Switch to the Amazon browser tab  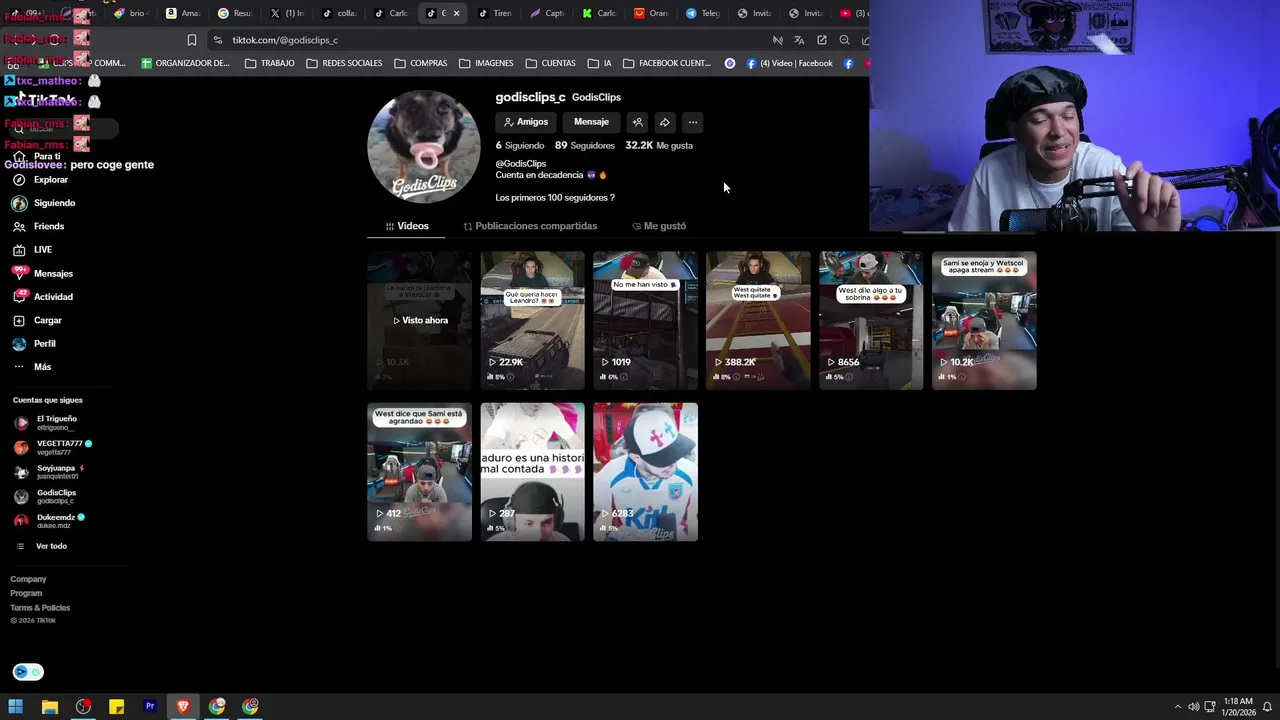pyautogui.click(x=183, y=13)
